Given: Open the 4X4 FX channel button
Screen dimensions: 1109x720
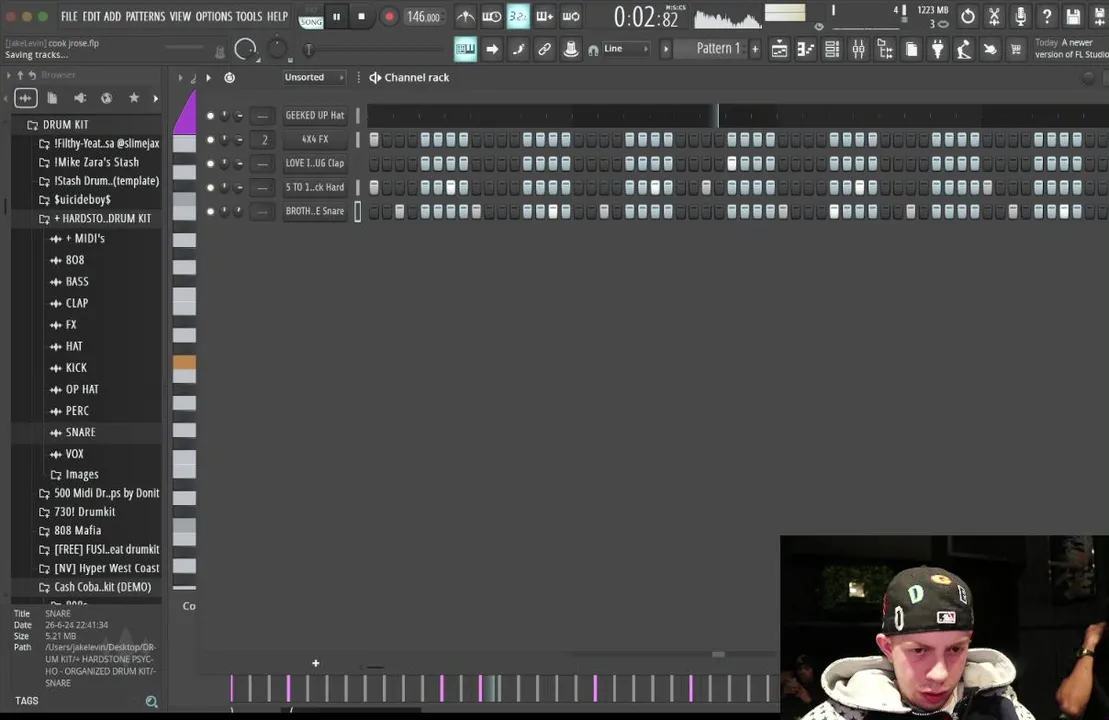Looking at the screenshot, I should pos(315,139).
